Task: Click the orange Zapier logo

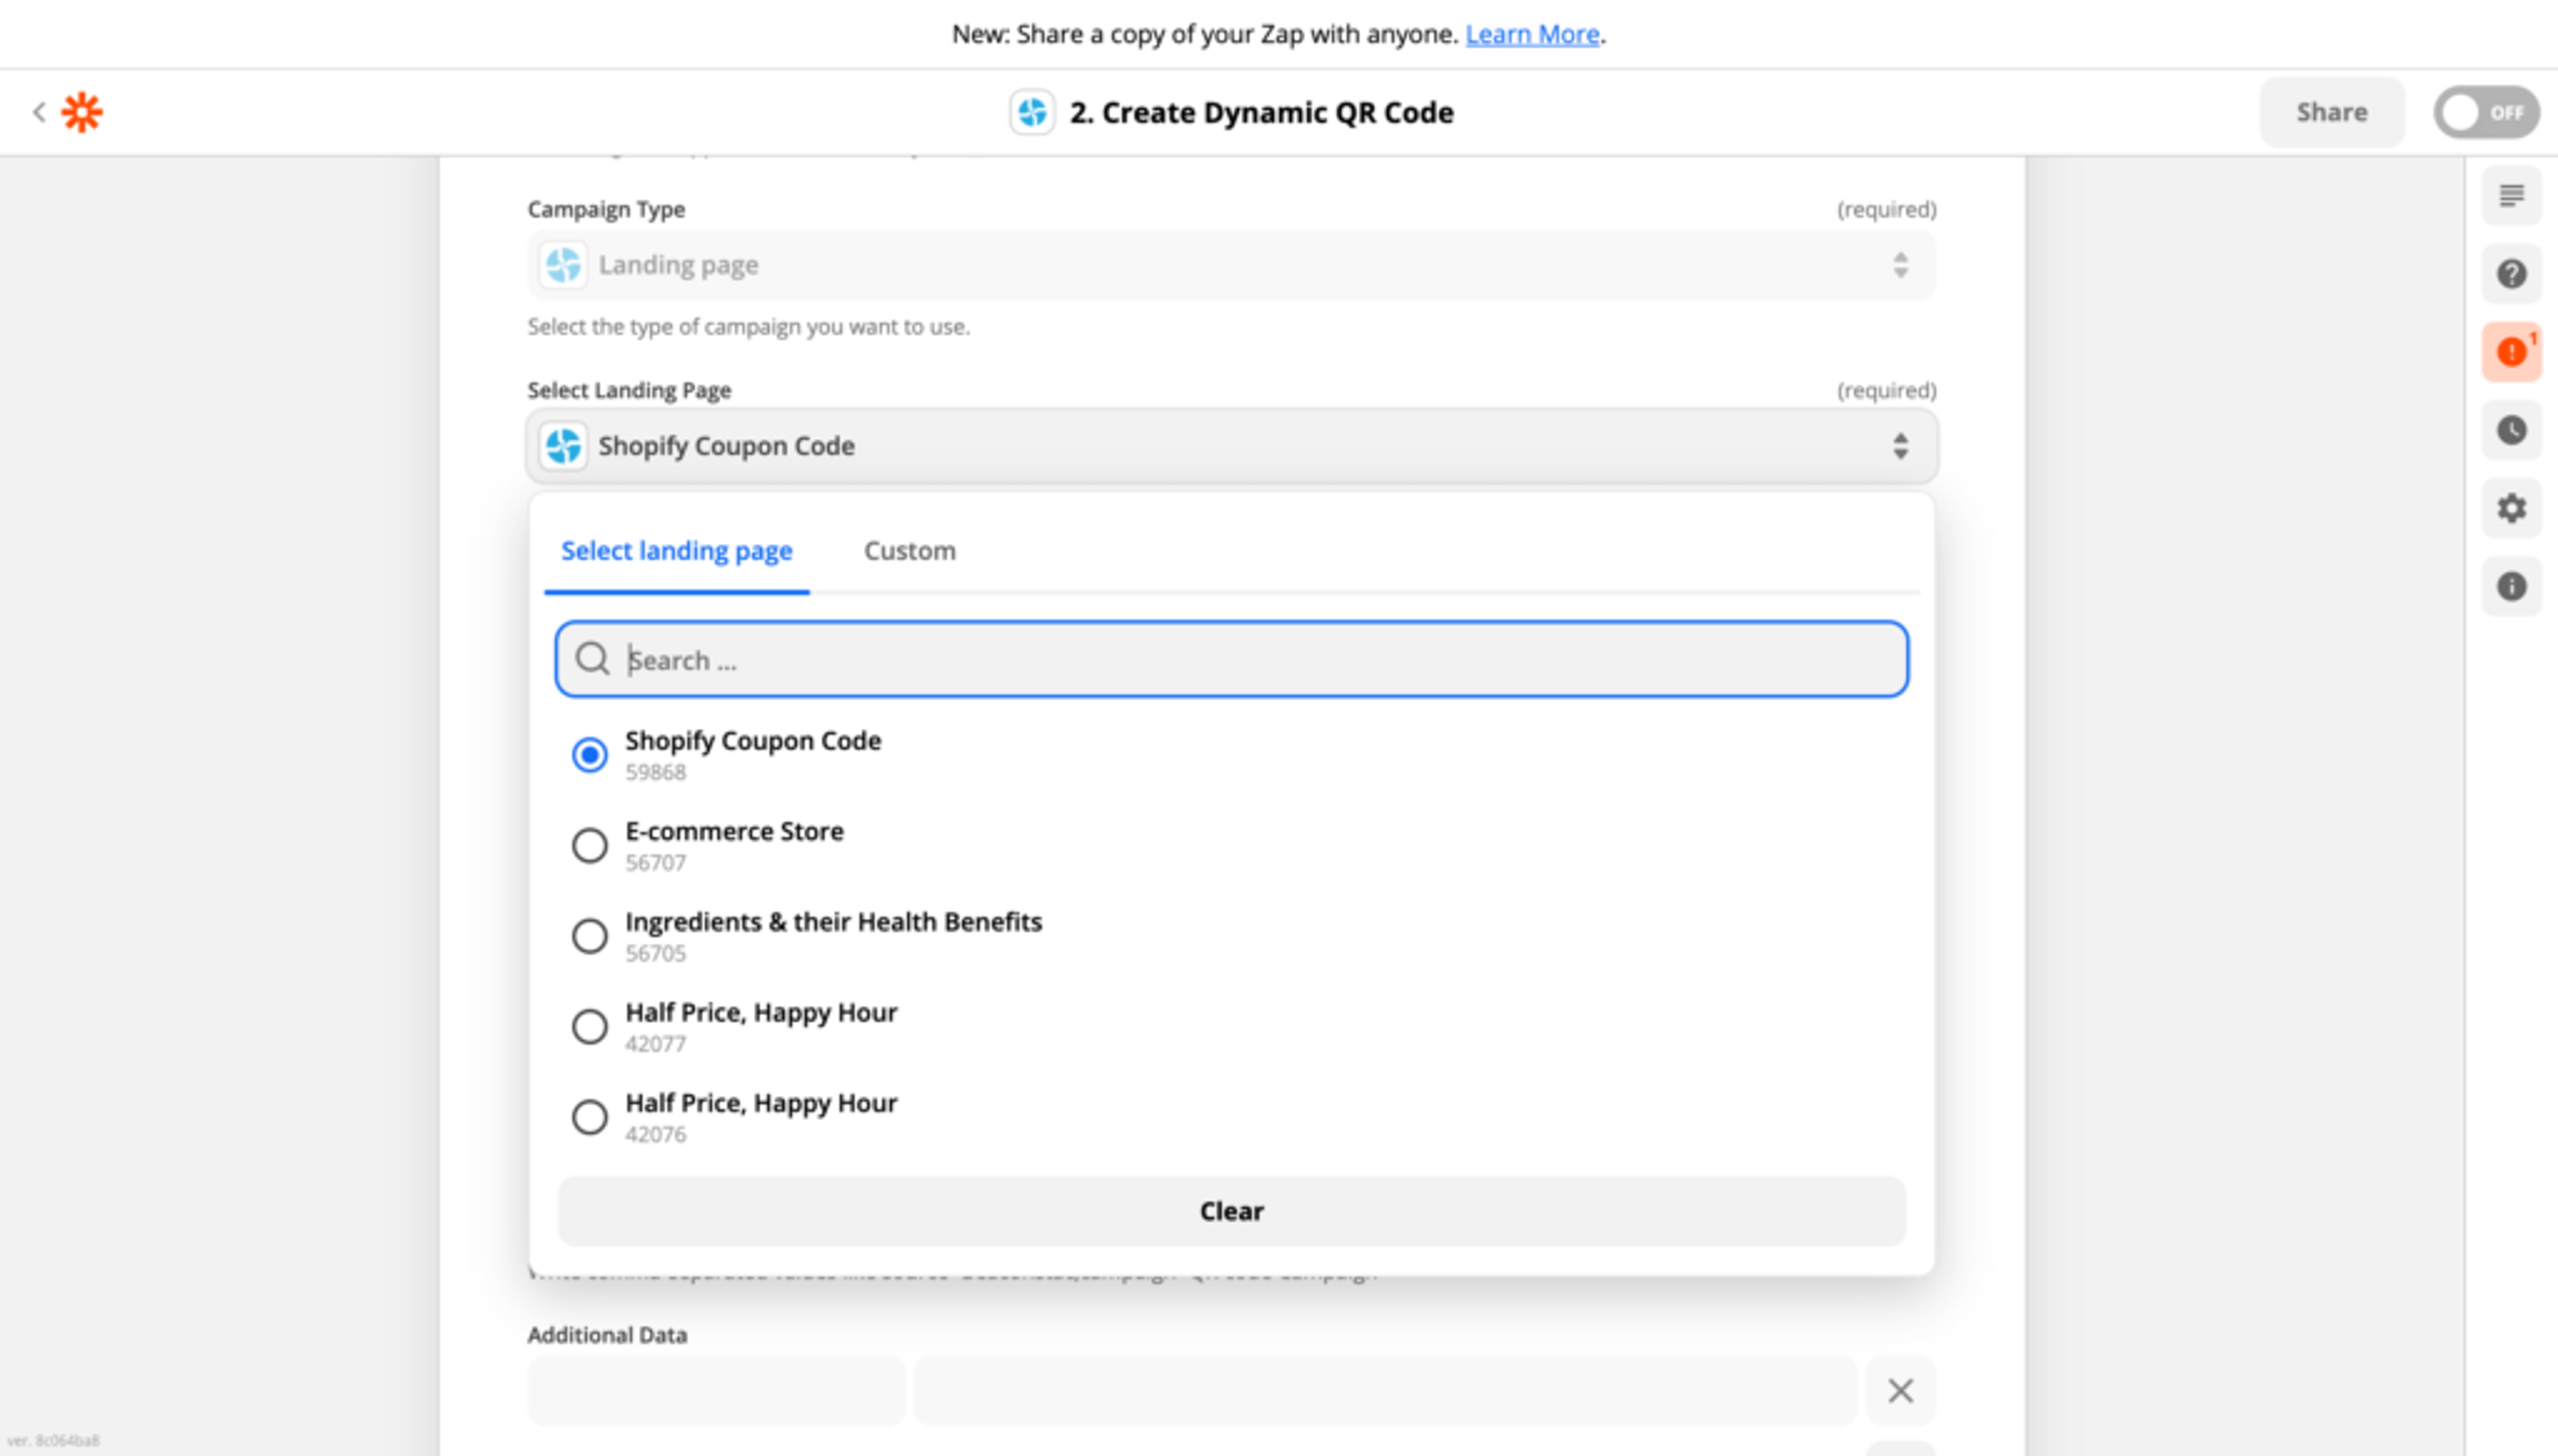Action: 82,112
